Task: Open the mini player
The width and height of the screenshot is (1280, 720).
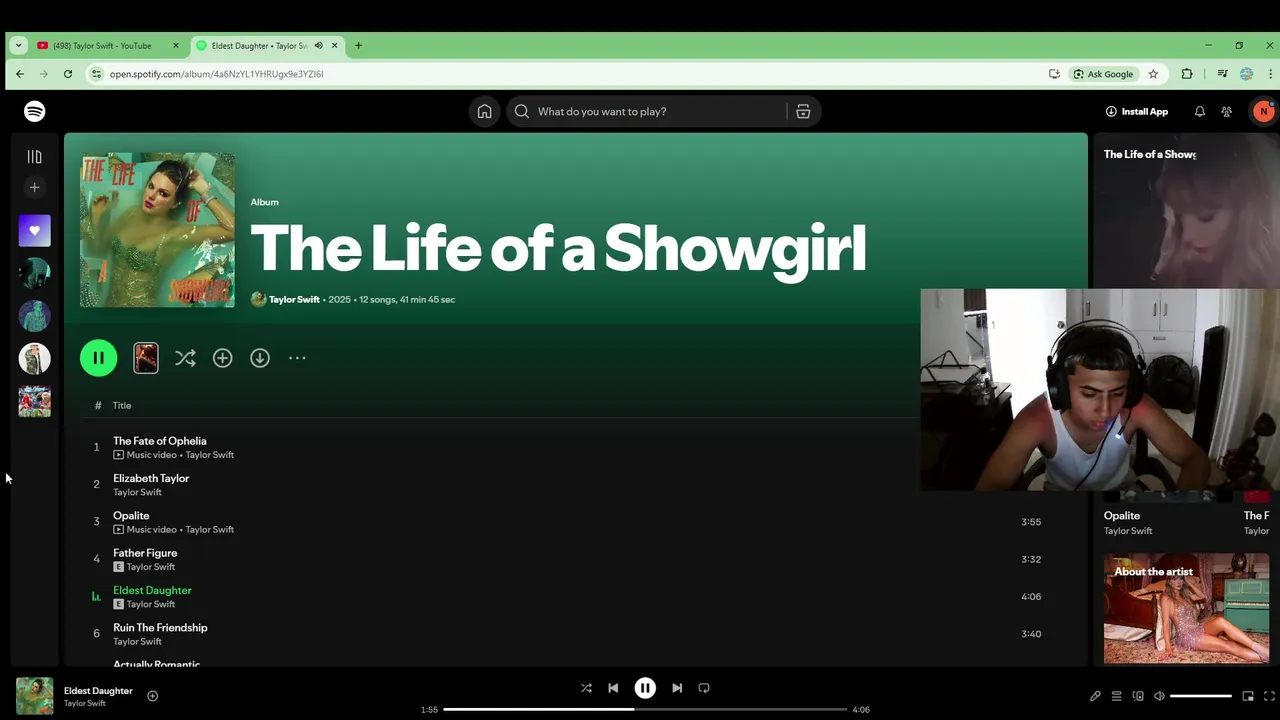Action: 1248,696
